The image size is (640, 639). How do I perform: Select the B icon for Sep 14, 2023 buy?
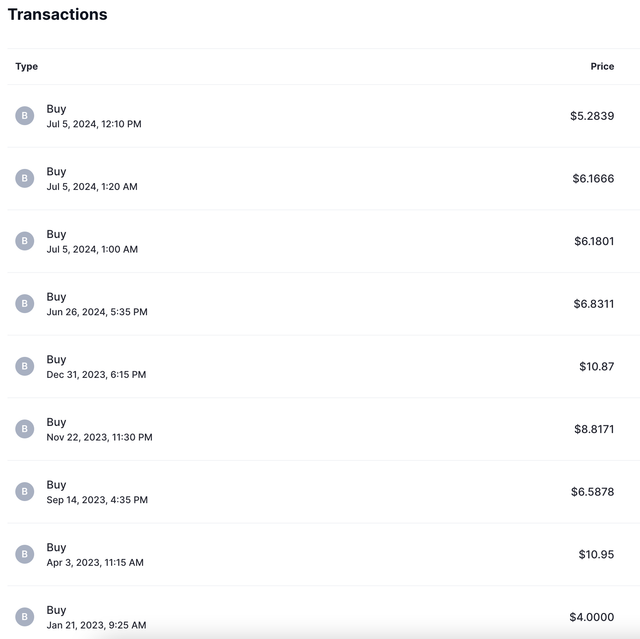(x=24, y=492)
